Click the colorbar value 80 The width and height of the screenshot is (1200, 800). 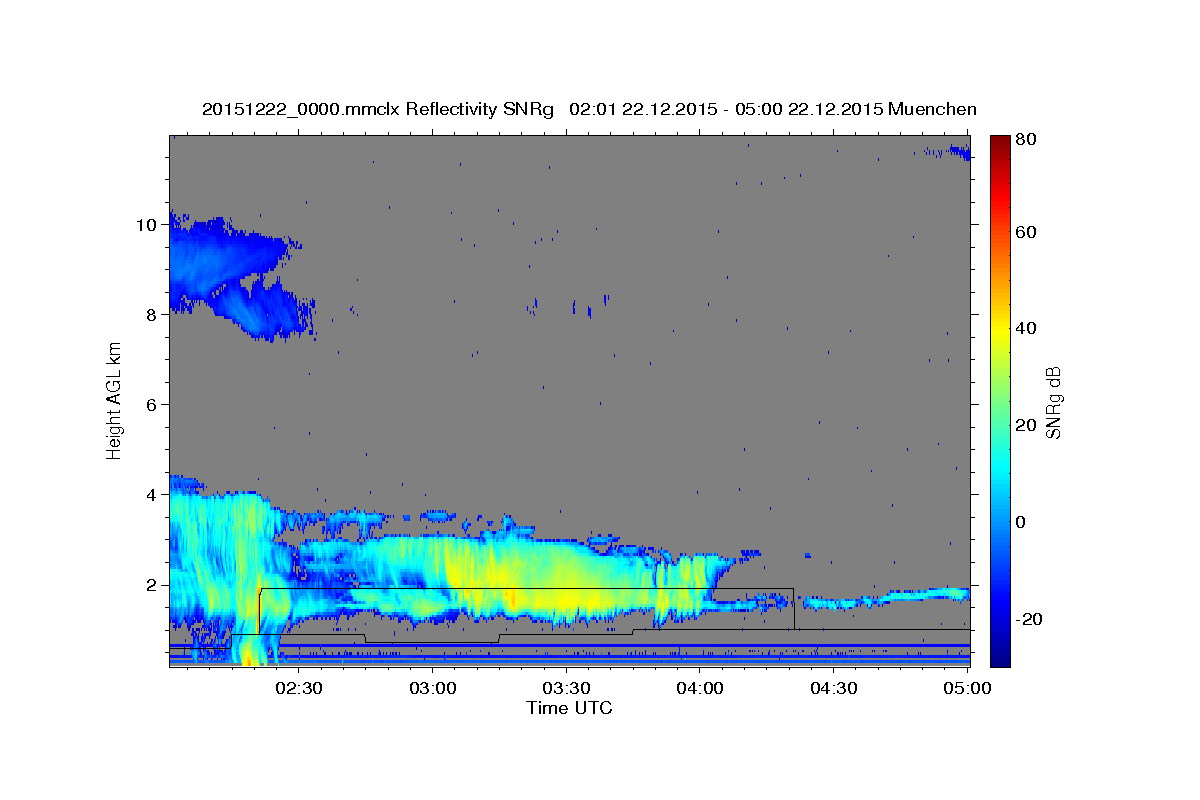pyautogui.click(x=1024, y=139)
